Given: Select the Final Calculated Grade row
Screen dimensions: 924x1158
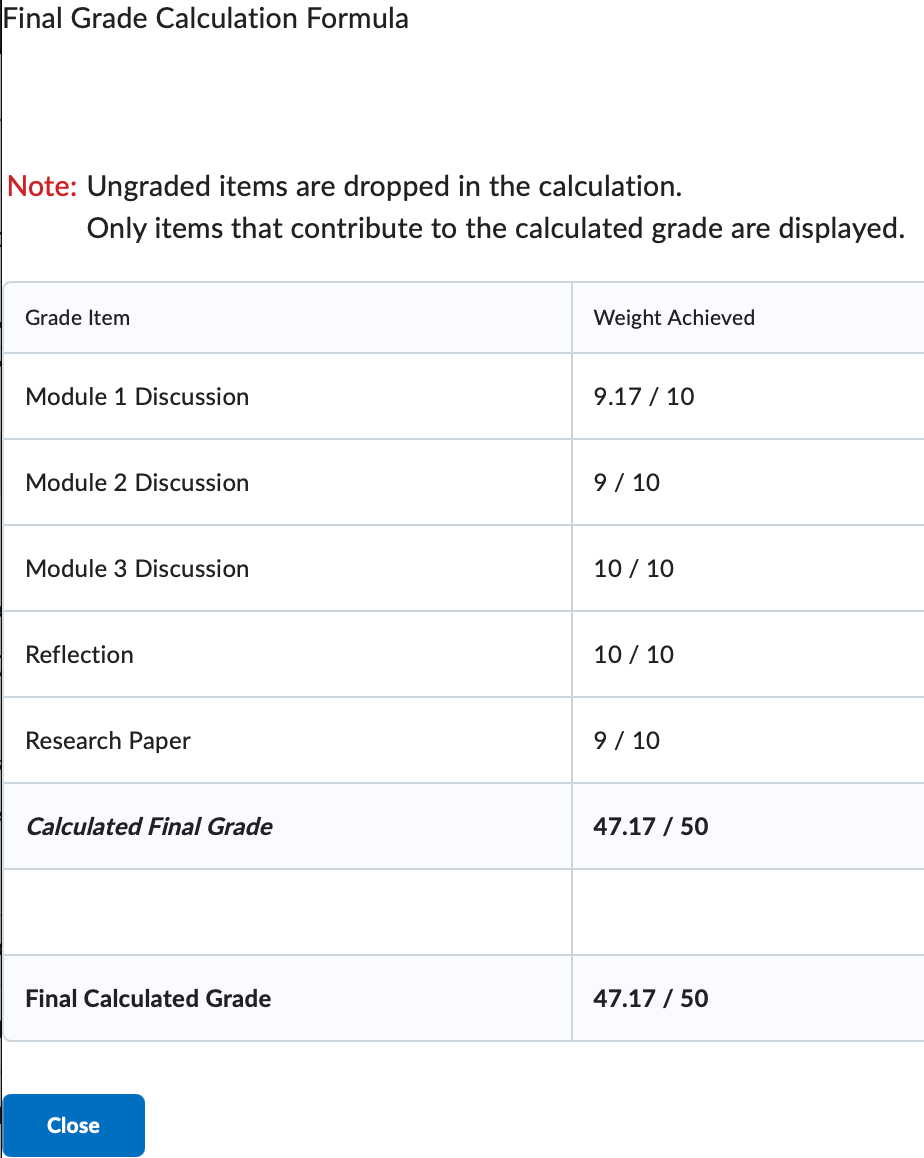Looking at the screenshot, I should 147,999.
